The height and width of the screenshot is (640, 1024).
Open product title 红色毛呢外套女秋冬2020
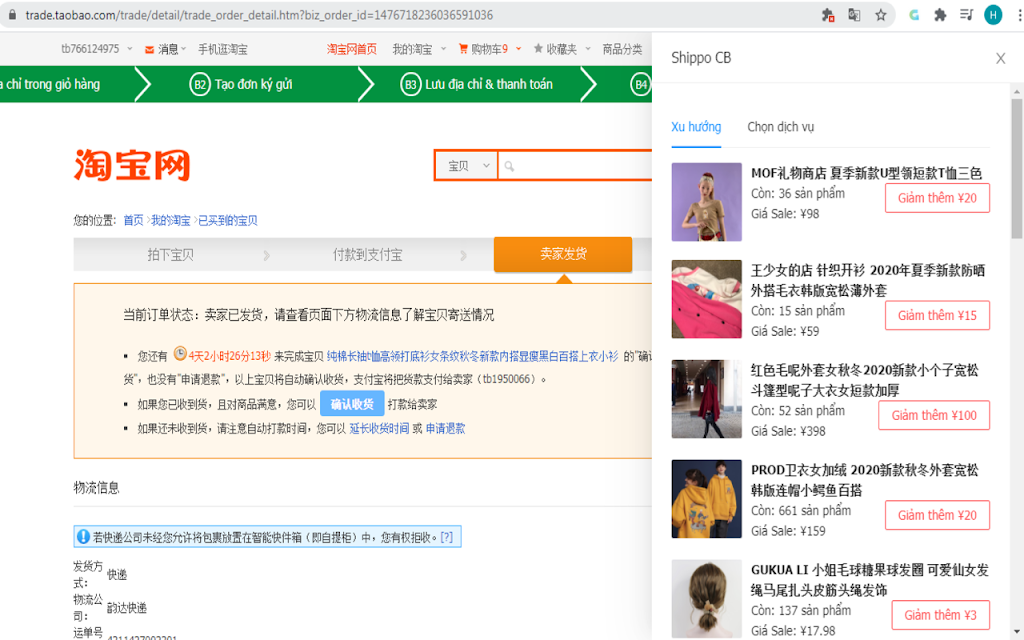click(865, 380)
